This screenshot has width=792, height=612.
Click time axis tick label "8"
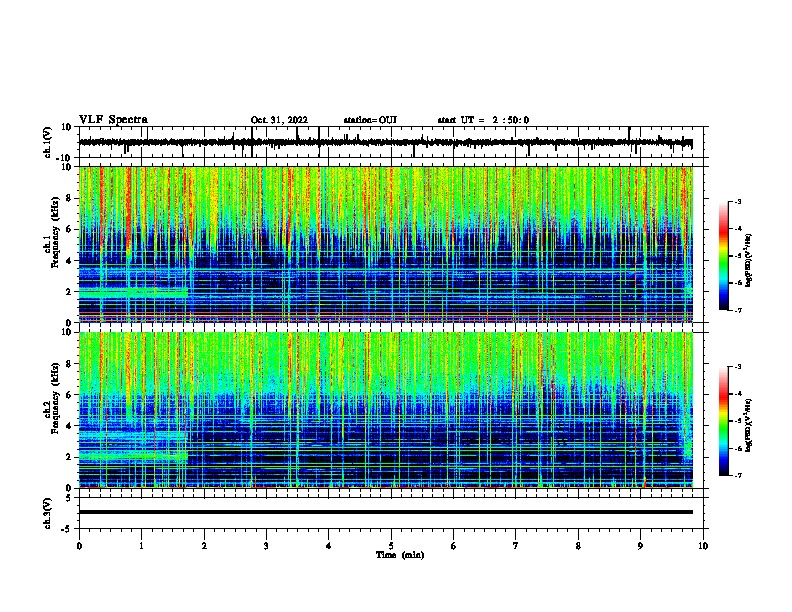(x=578, y=546)
